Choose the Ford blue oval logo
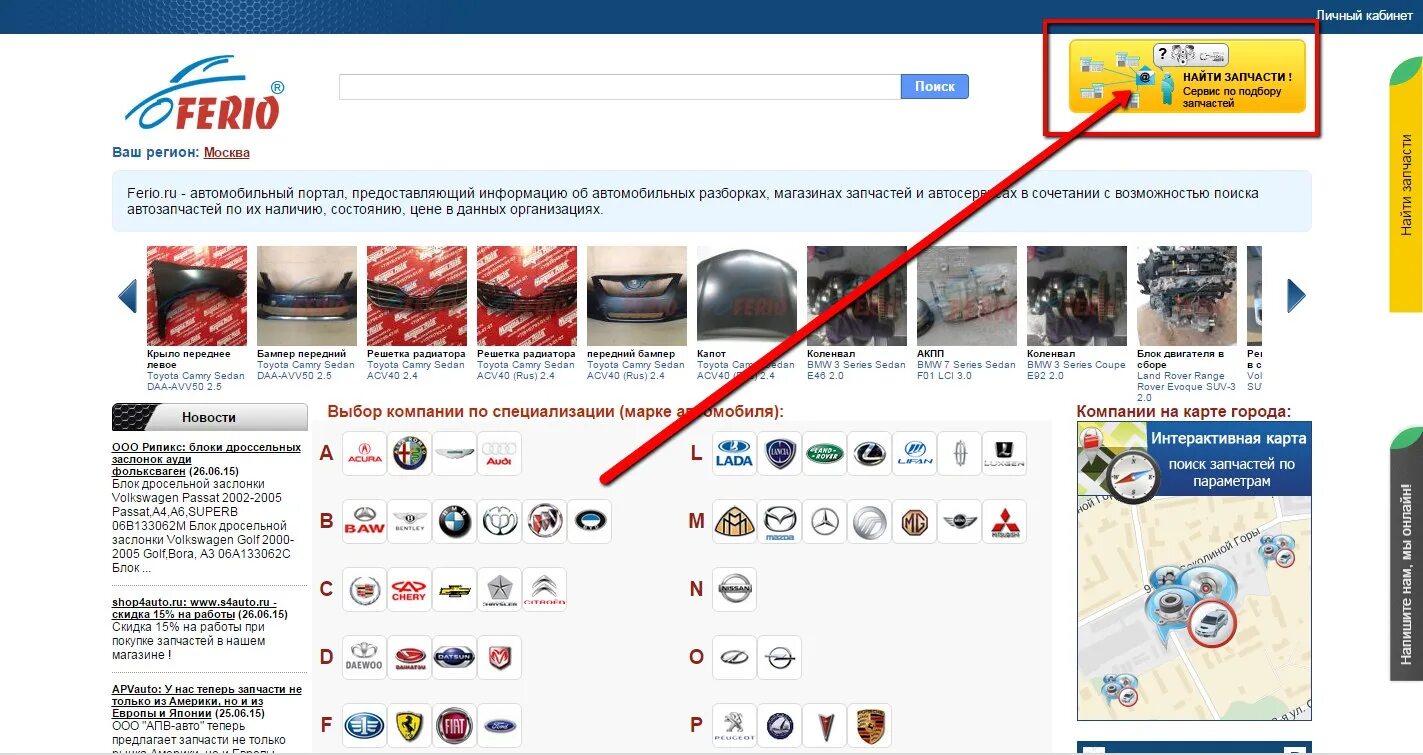 [499, 726]
